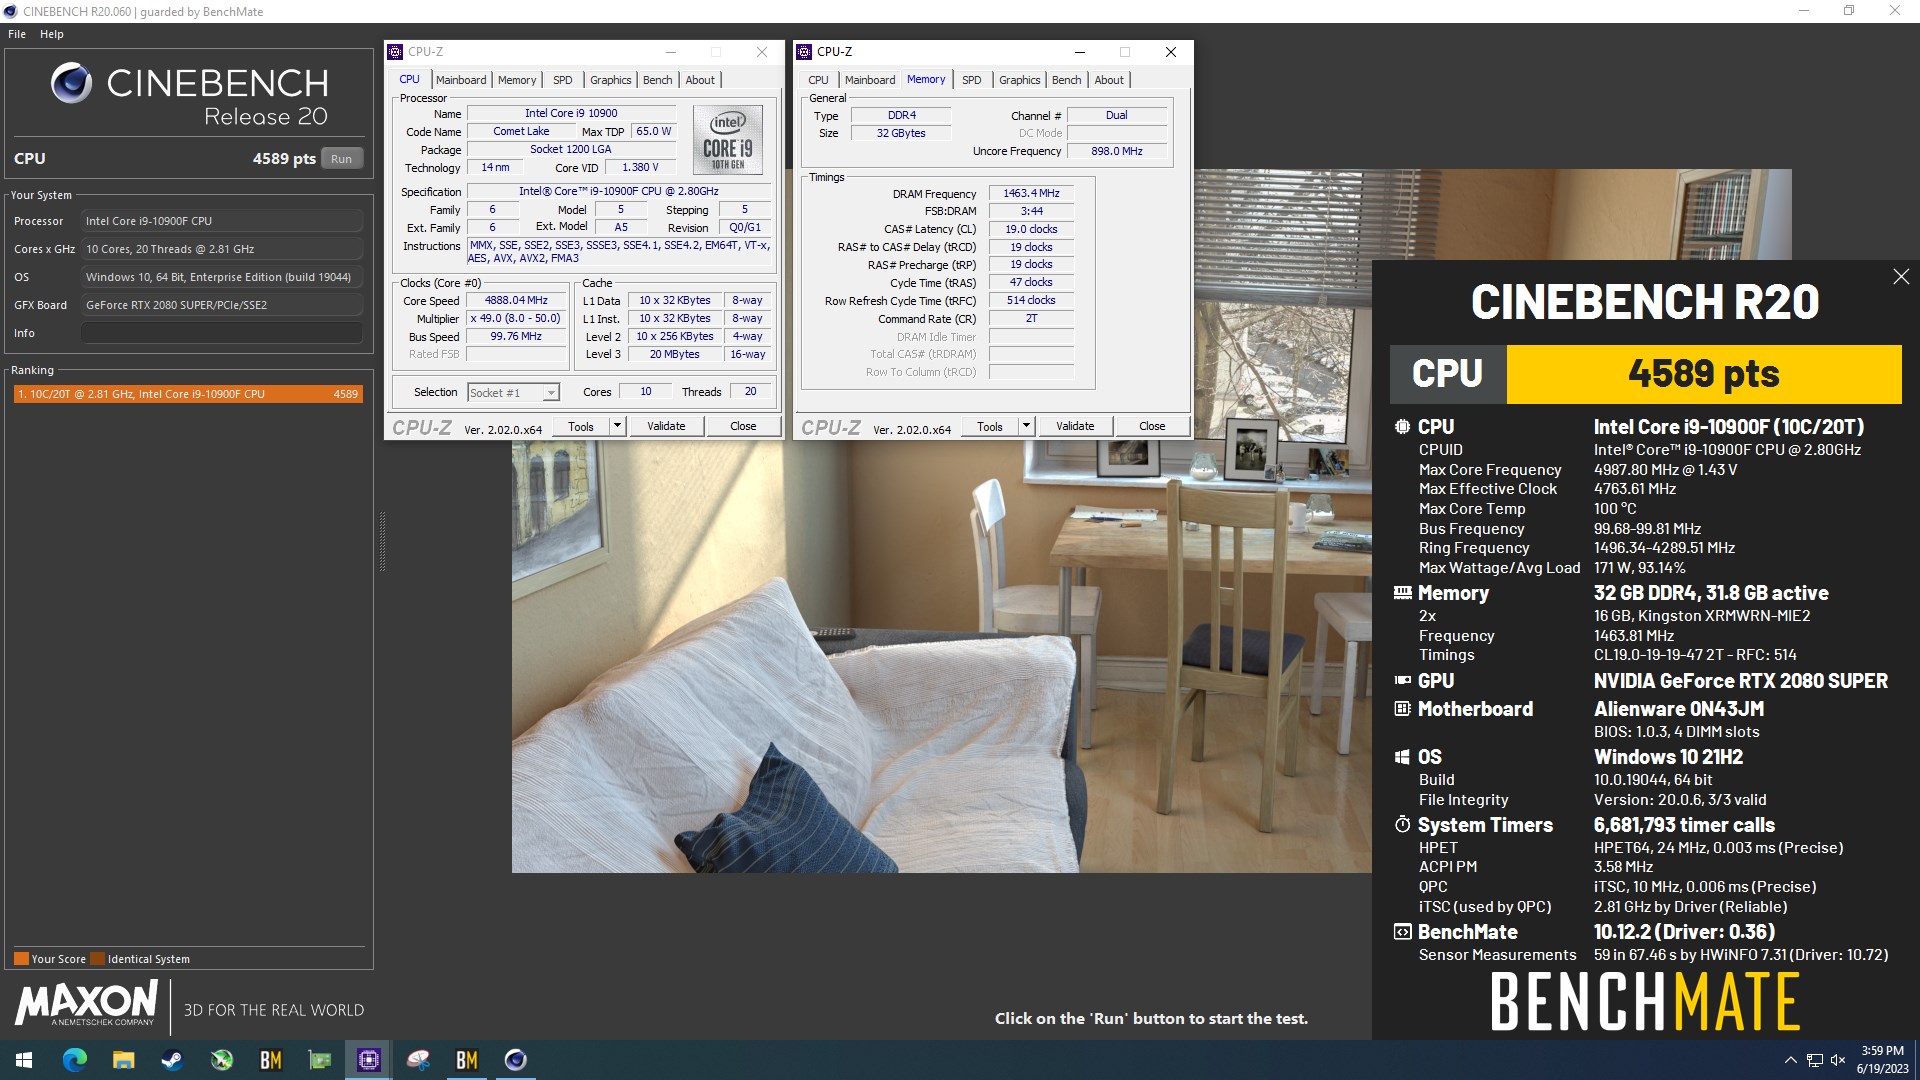Viewport: 1920px width, 1080px height.
Task: Open the Help menu in Cinebench
Action: click(x=52, y=34)
